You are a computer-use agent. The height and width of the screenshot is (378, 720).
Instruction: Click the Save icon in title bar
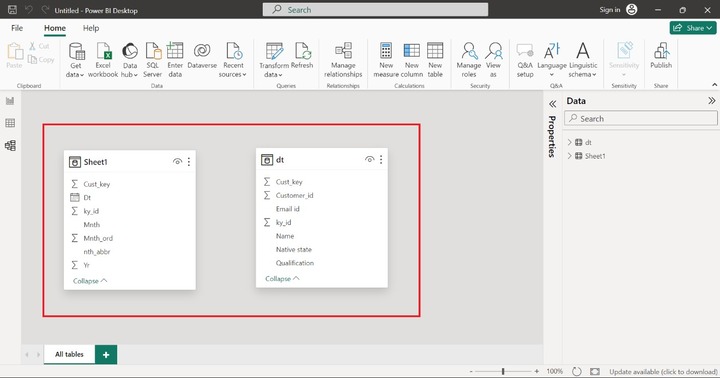click(x=12, y=10)
